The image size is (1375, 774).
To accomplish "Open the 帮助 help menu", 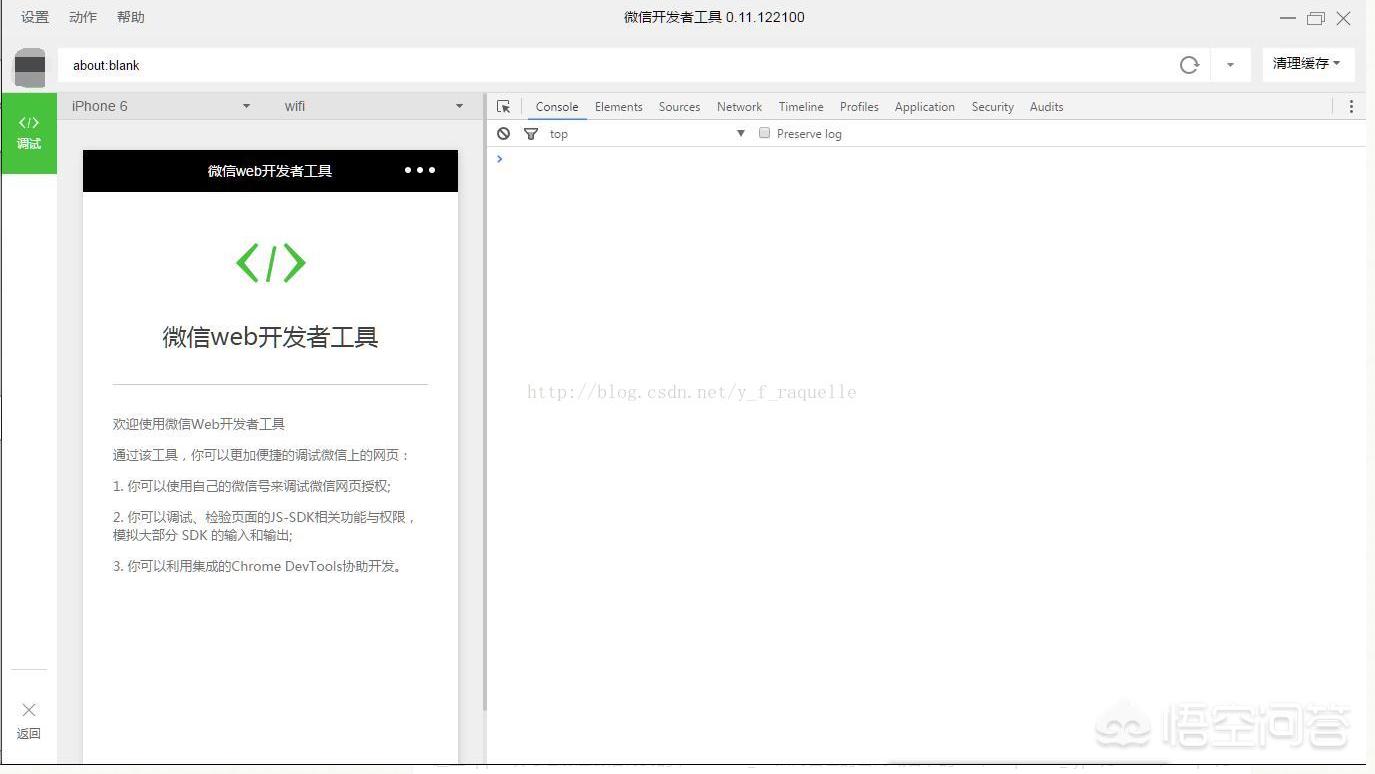I will [131, 17].
